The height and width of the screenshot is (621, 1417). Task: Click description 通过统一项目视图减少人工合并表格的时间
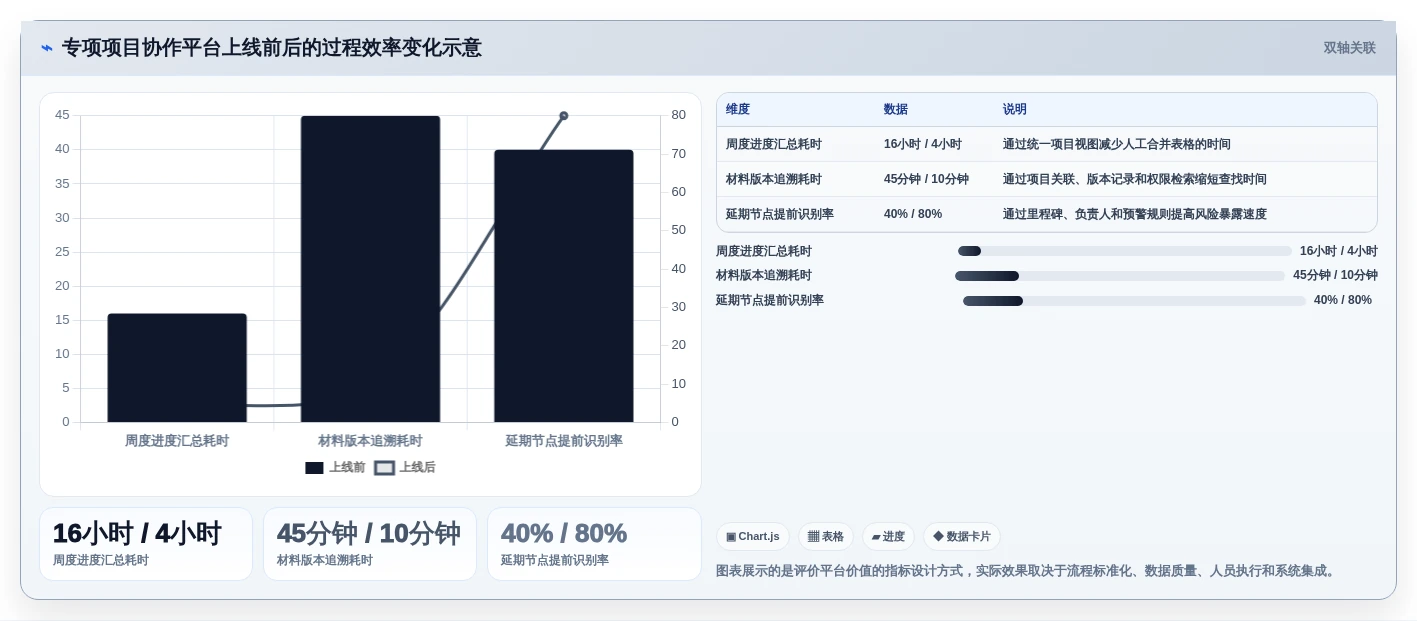[1117, 144]
